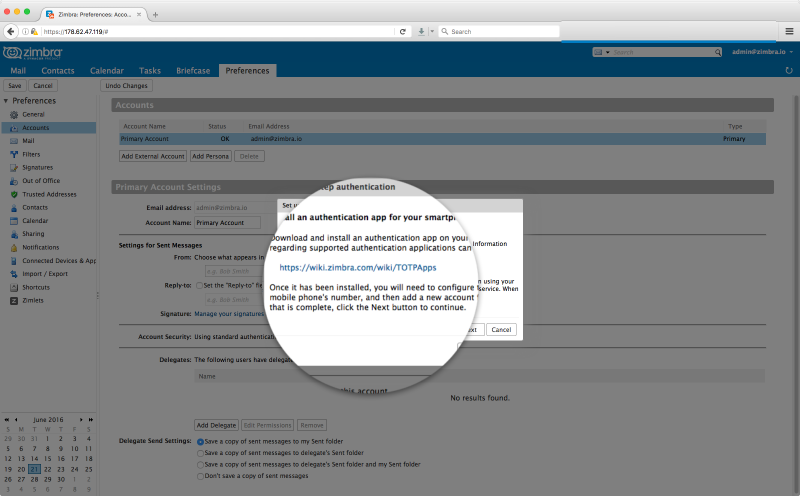The width and height of the screenshot is (800, 496).
Task: Switch to the Contacts tab
Action: point(58,71)
